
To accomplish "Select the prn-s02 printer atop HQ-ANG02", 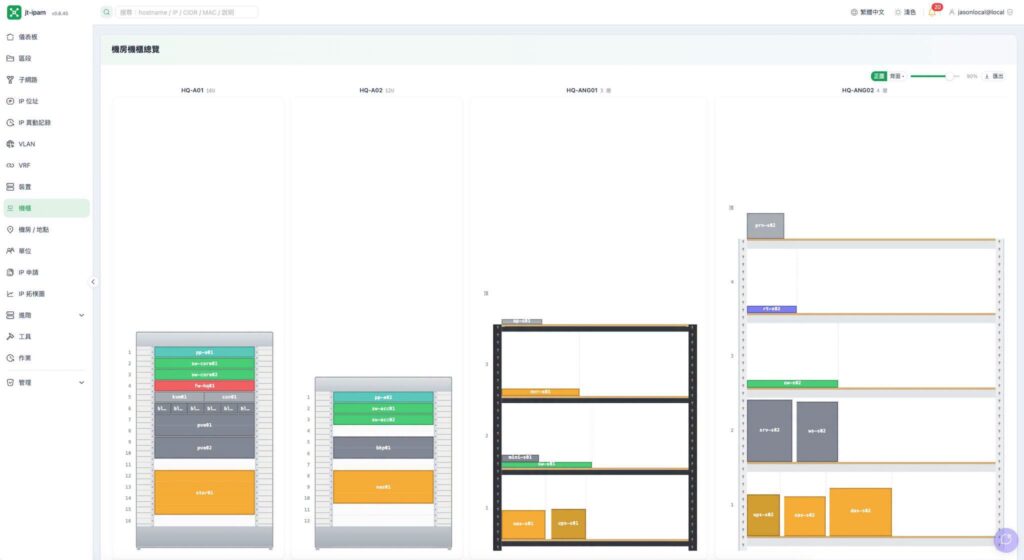I will [x=765, y=226].
